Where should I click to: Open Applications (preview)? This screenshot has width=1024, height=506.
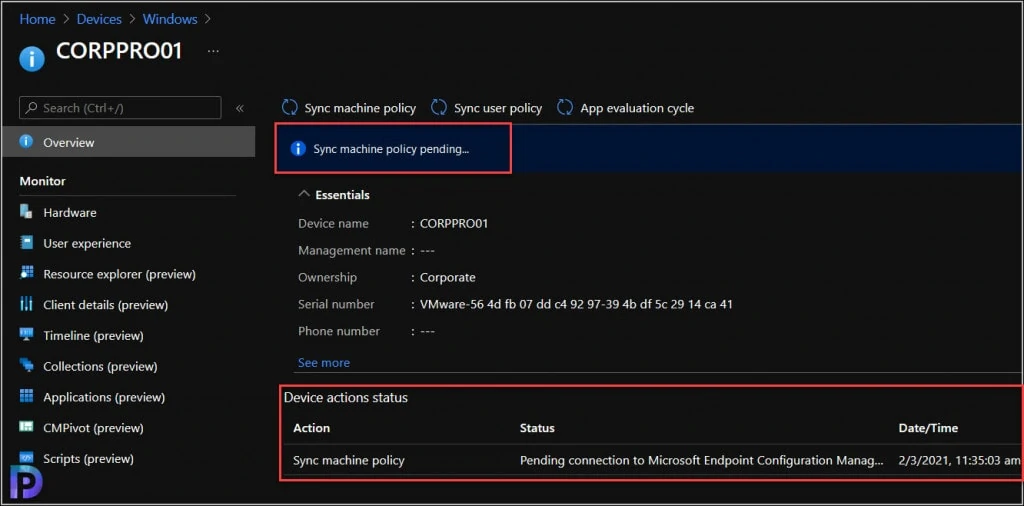click(x=104, y=397)
